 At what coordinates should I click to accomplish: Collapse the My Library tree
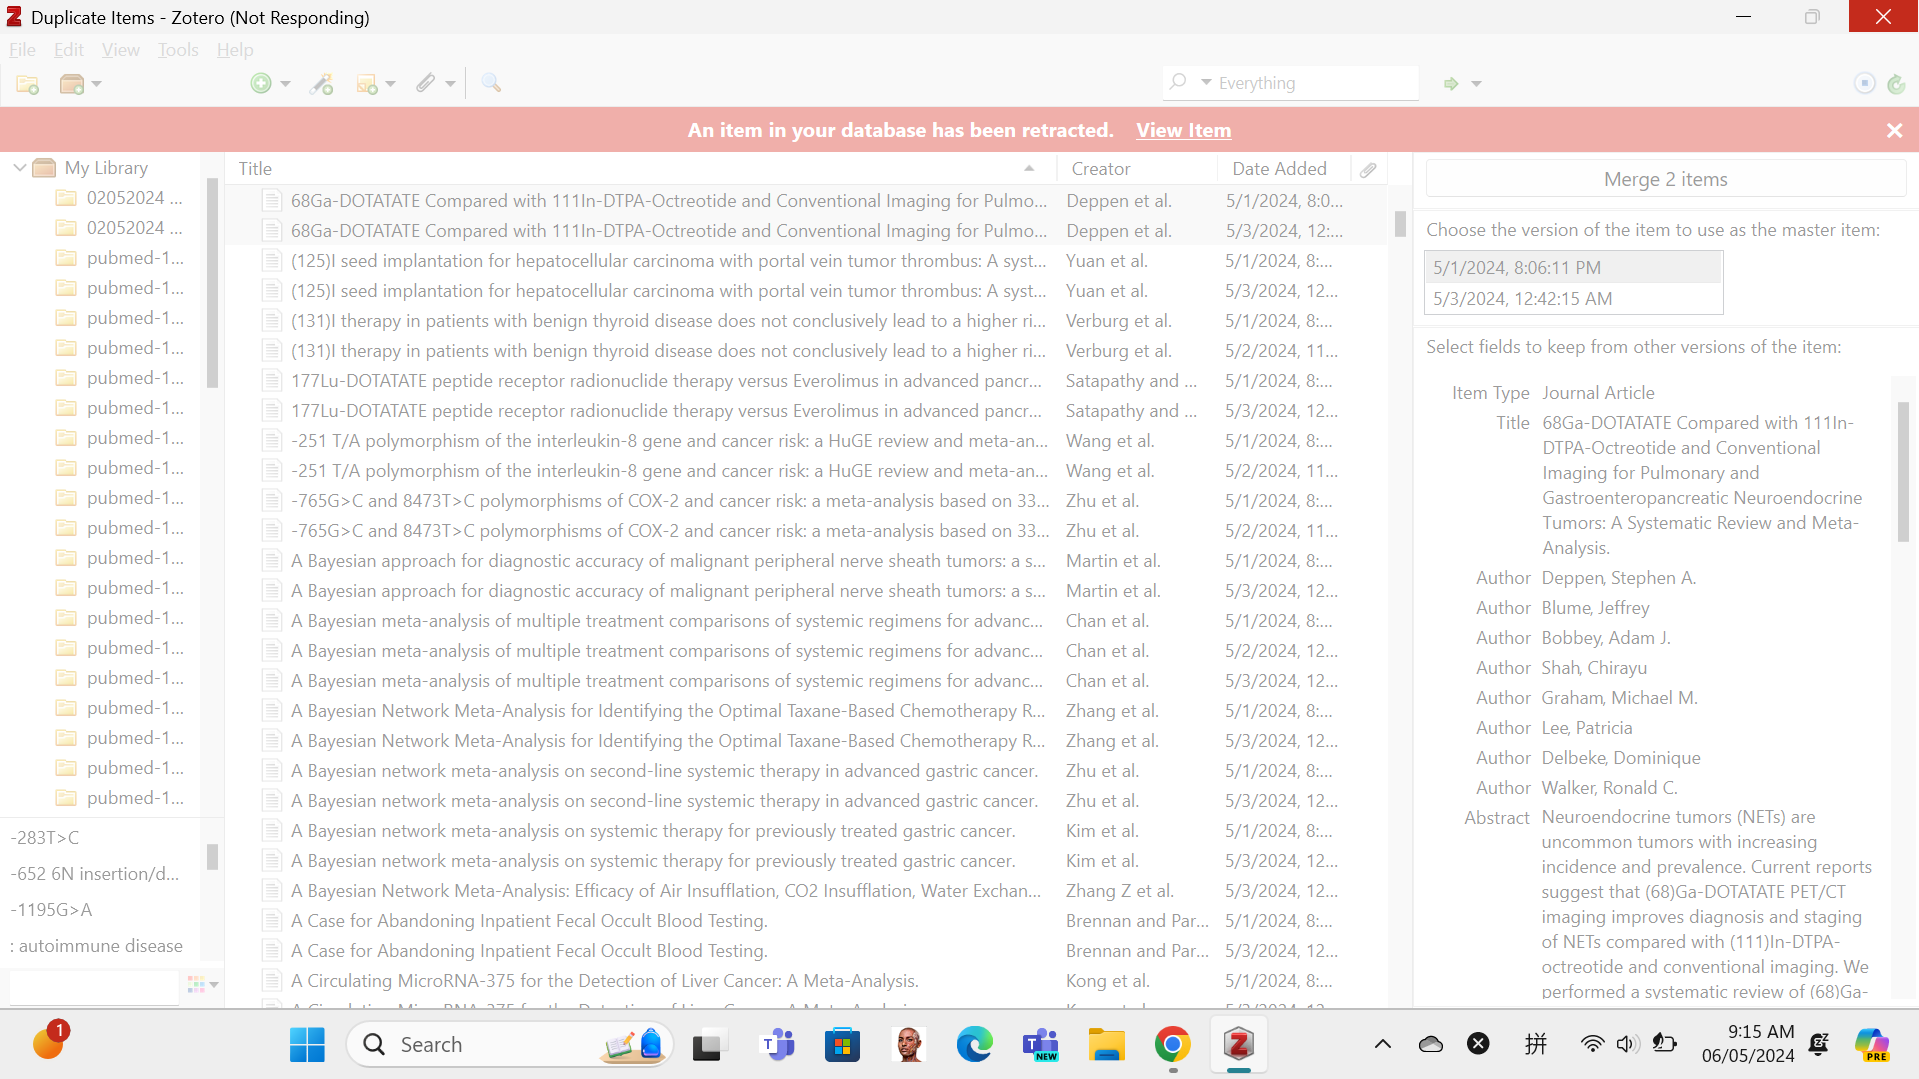19,168
